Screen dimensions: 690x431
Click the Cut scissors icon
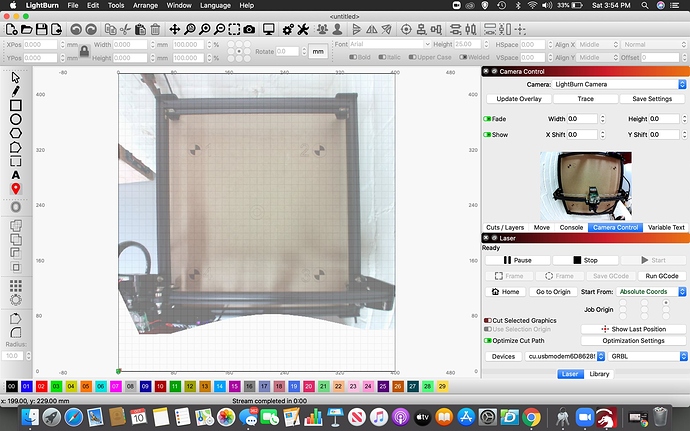point(125,29)
